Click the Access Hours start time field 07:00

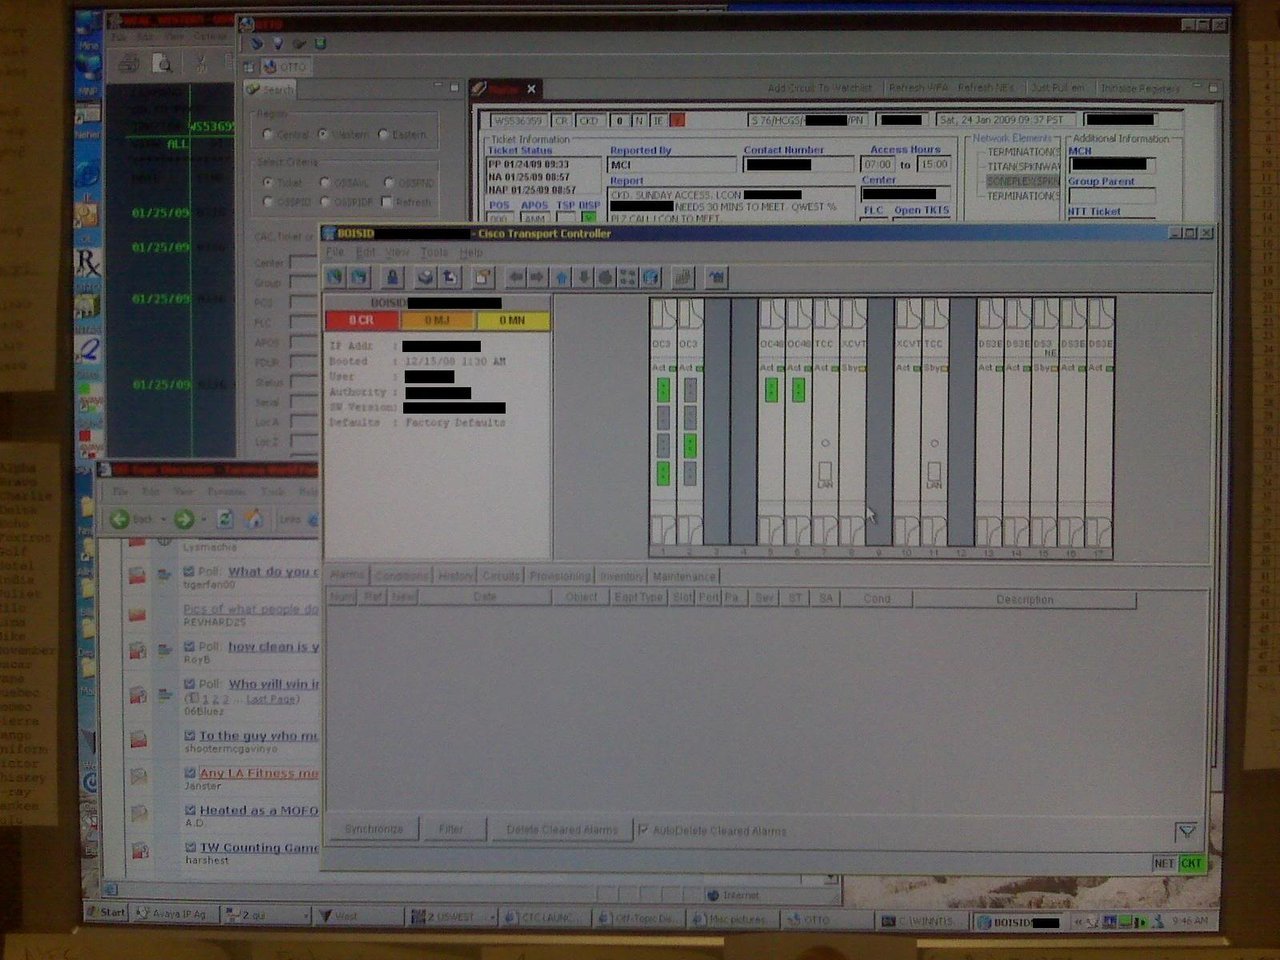[x=878, y=164]
